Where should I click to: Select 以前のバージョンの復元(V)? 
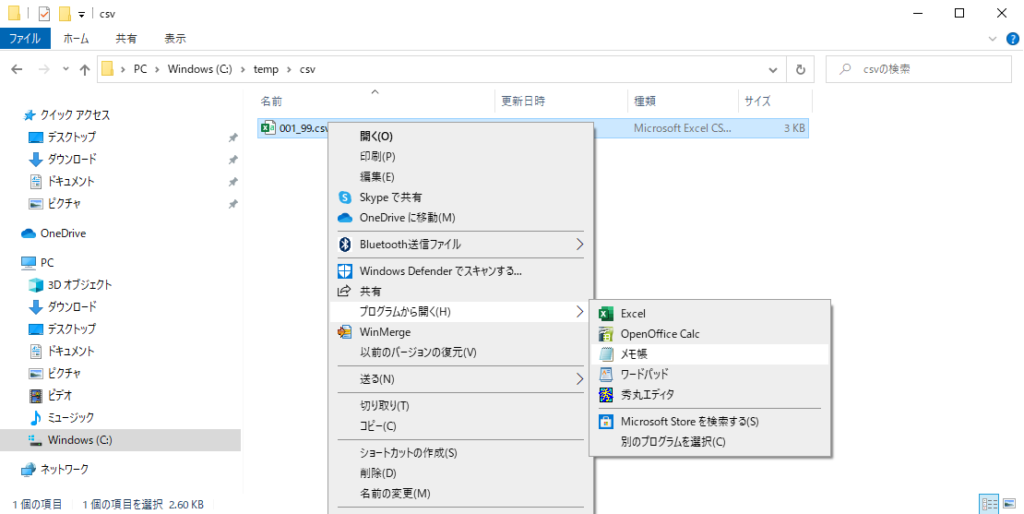coord(460,352)
